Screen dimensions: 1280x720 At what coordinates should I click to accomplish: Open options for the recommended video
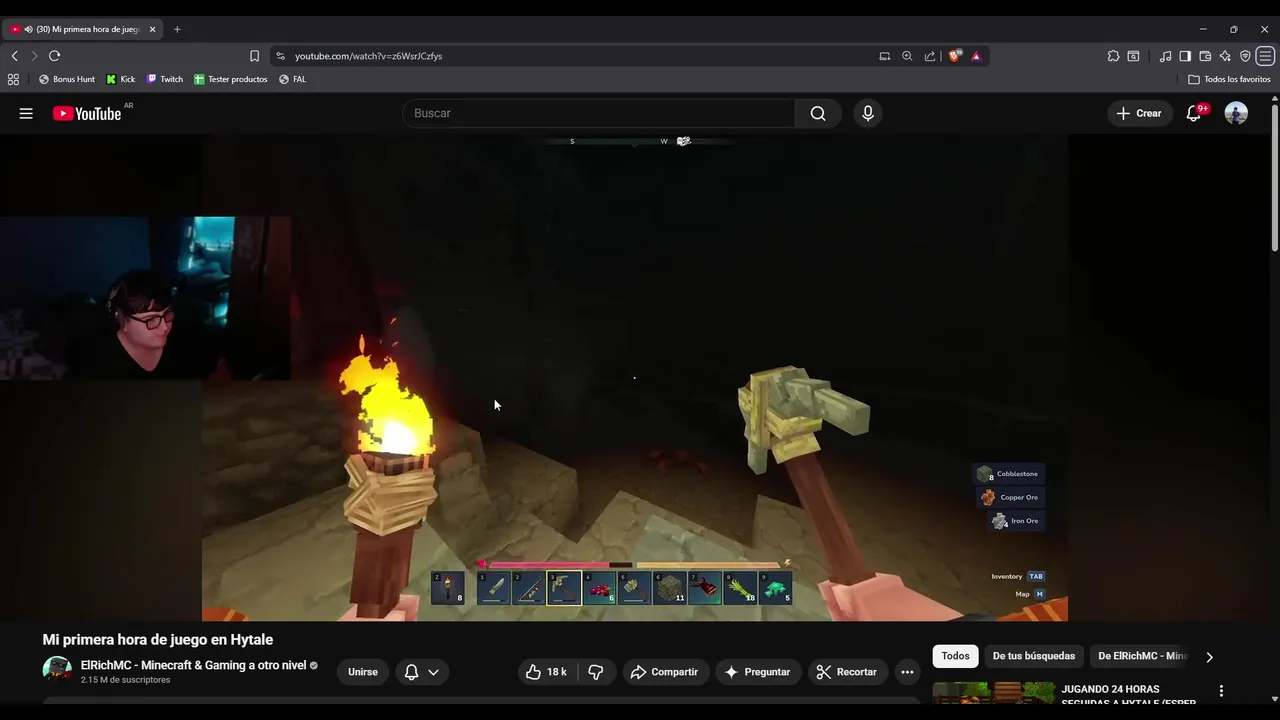click(1221, 691)
